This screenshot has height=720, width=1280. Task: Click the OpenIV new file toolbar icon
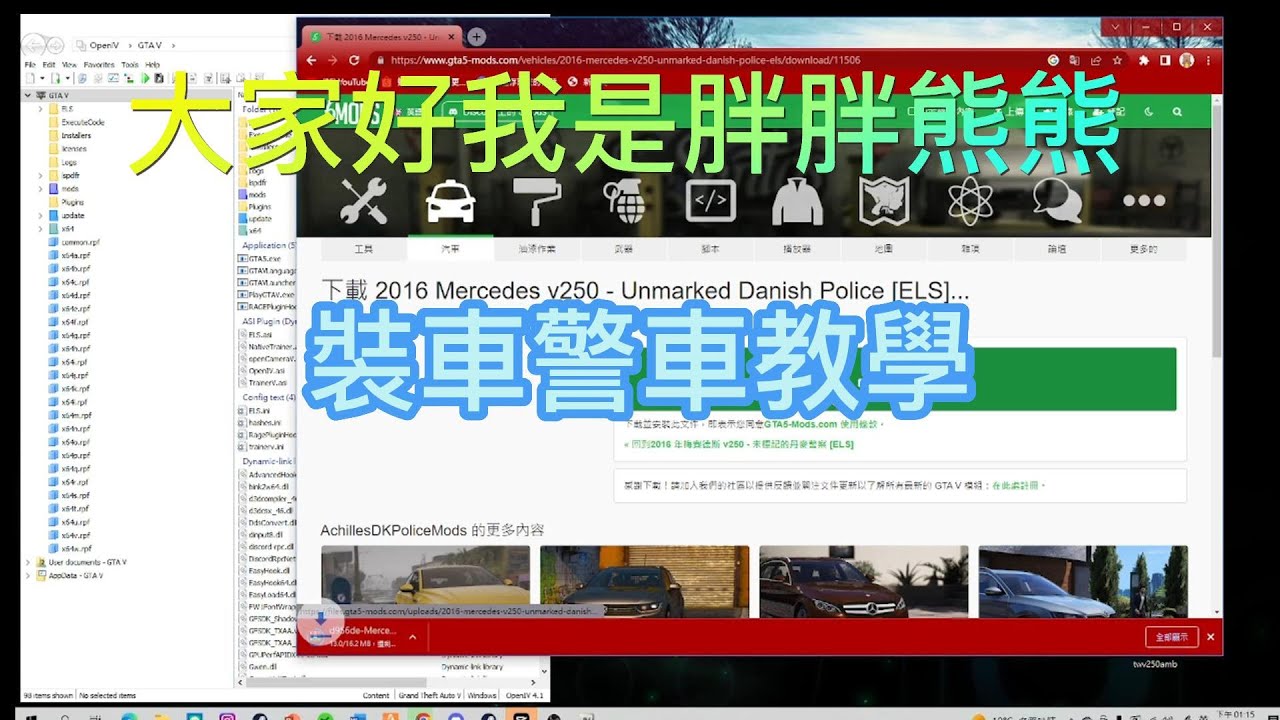31,78
